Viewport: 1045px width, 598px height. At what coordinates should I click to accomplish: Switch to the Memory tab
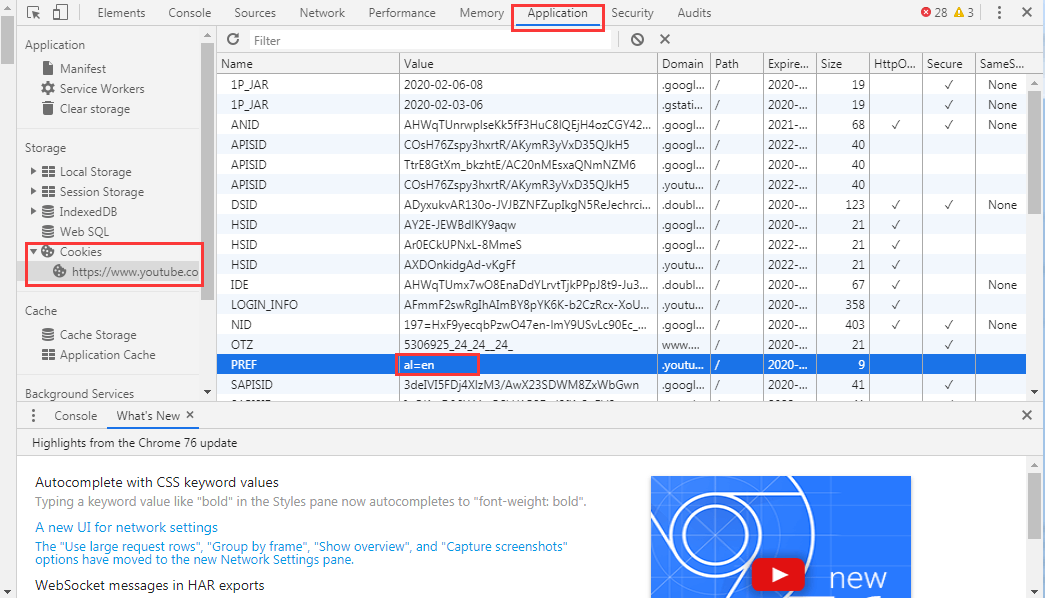[481, 13]
